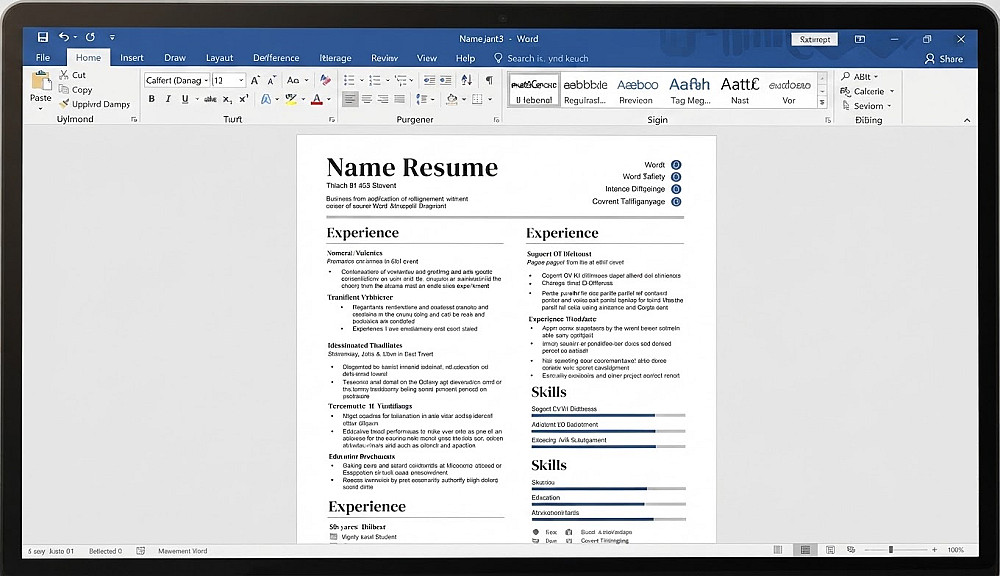
Task: Click the Cut scissors icon
Action: 64,75
